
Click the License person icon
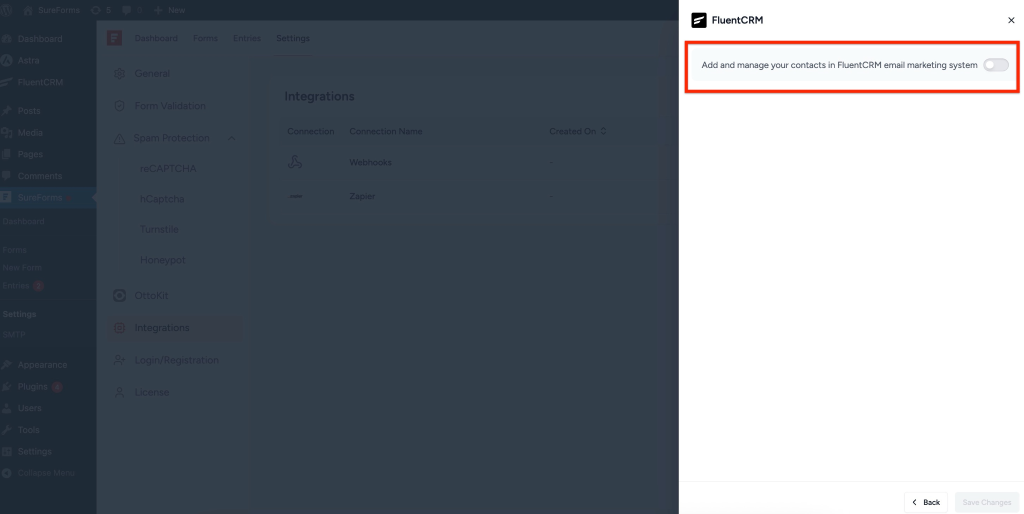[120, 393]
